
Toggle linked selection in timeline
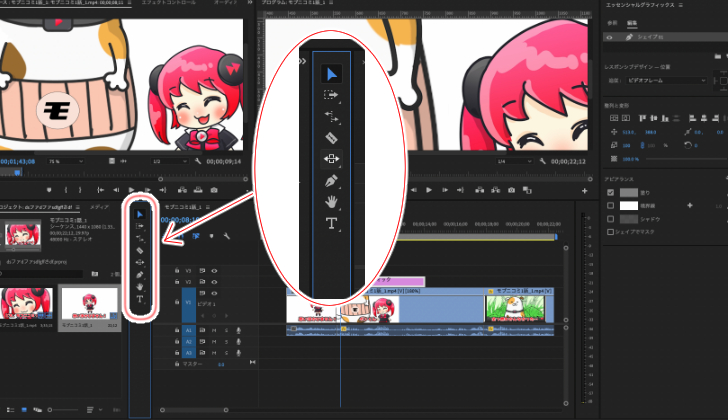tap(196, 236)
